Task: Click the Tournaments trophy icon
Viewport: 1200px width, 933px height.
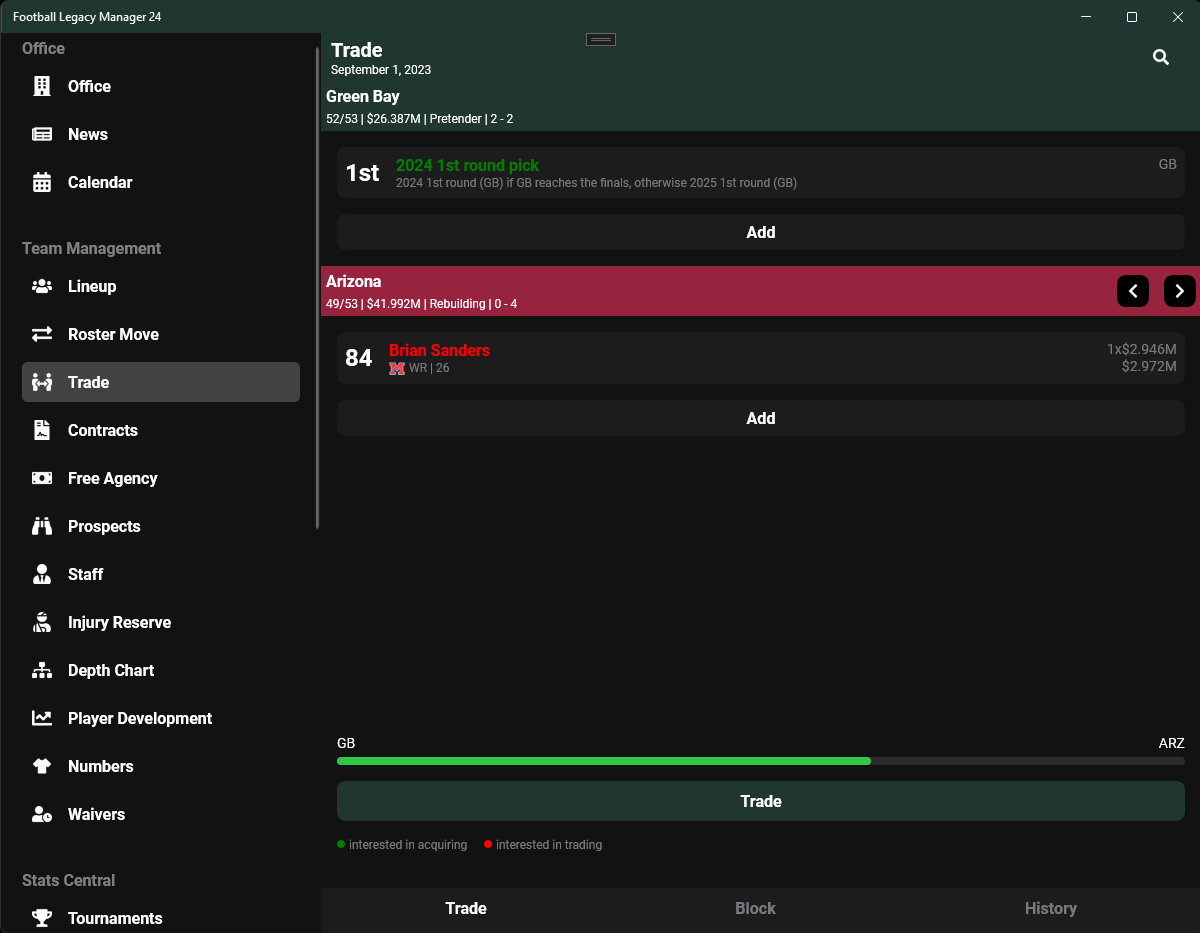Action: 42,918
